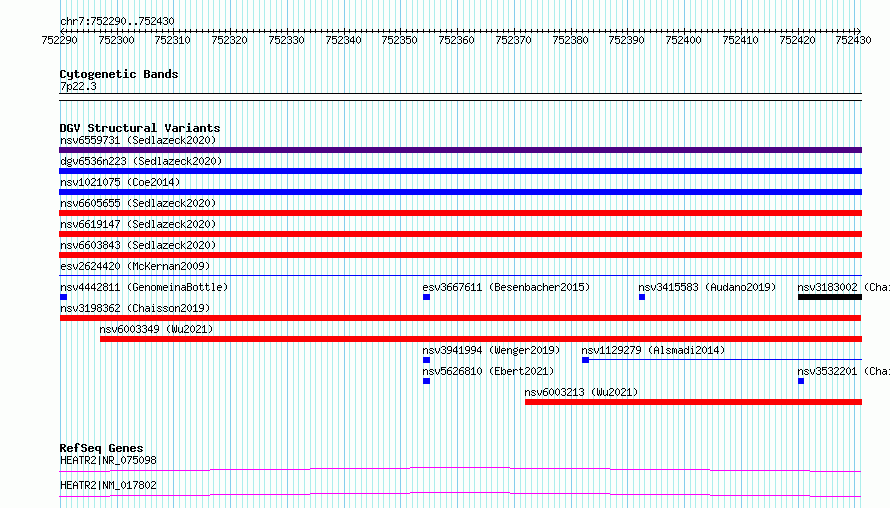Image resolution: width=890 pixels, height=508 pixels.
Task: Click ruler position 752340
Action: 343,40
